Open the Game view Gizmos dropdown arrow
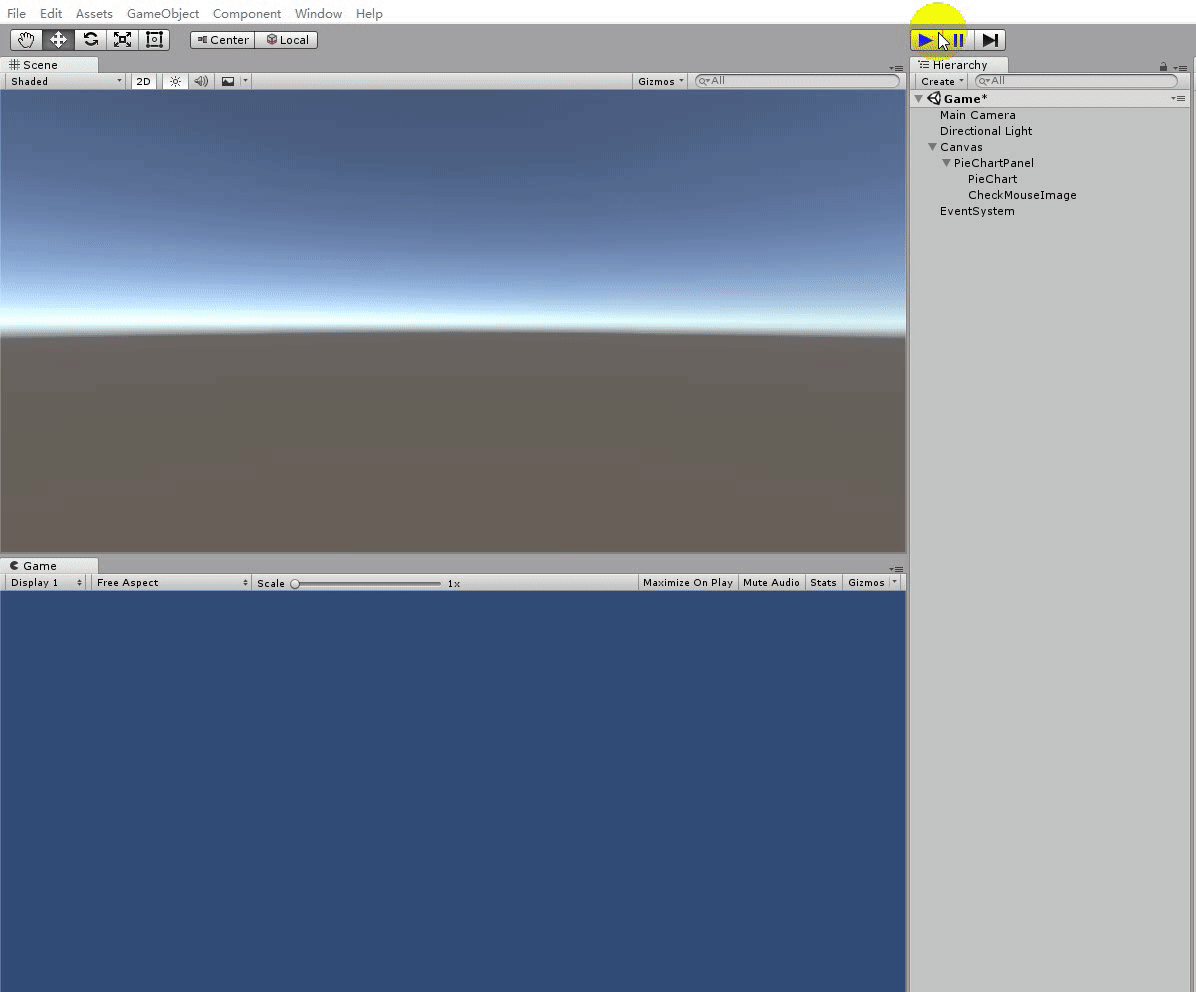Screen dimensions: 1196x992 point(895,582)
